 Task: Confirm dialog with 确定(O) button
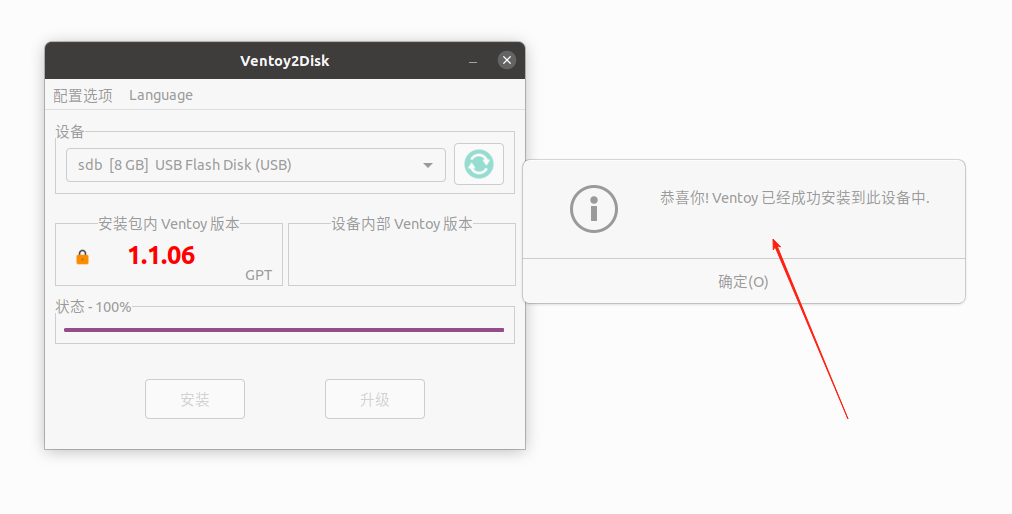tap(744, 282)
